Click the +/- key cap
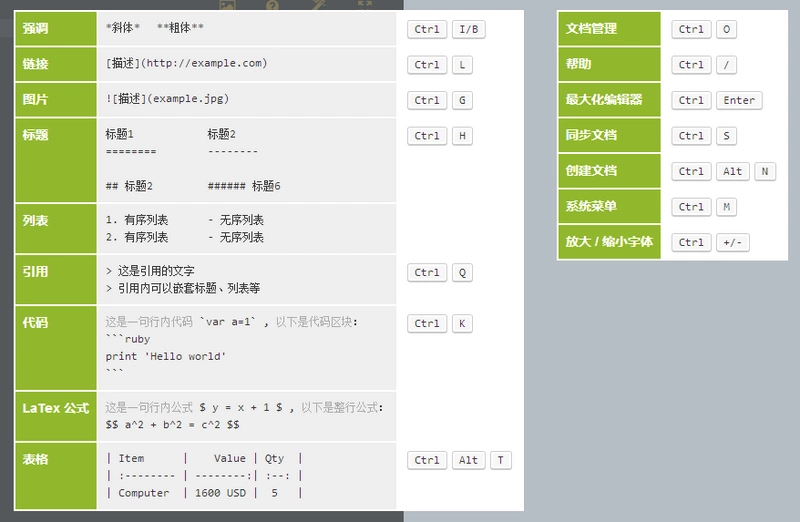 click(733, 242)
